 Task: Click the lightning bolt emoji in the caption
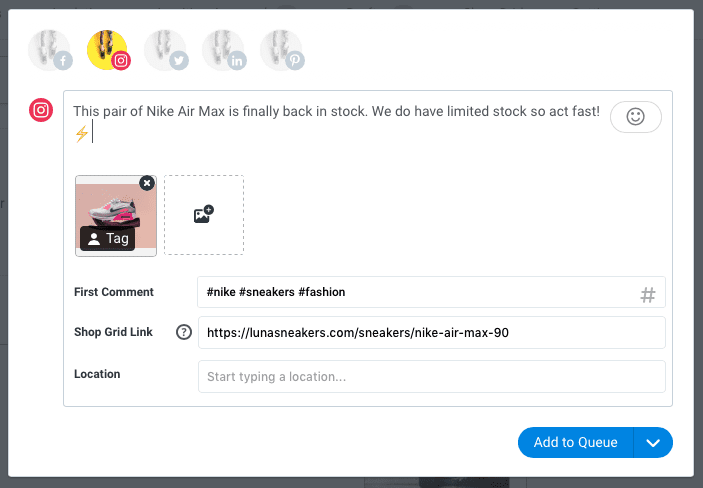(x=82, y=134)
